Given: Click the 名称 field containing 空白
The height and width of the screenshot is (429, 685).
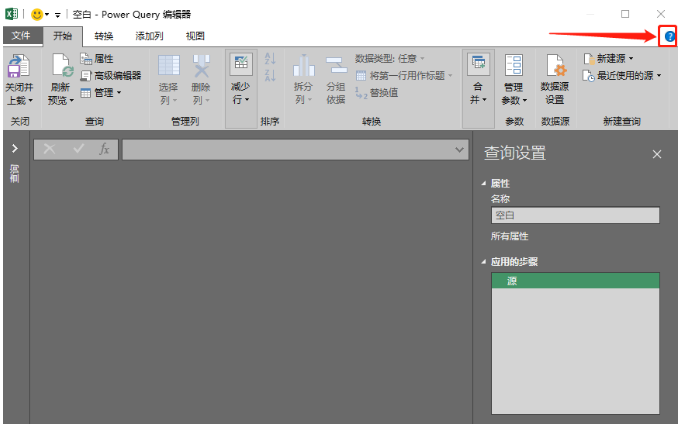Looking at the screenshot, I should pyautogui.click(x=575, y=215).
